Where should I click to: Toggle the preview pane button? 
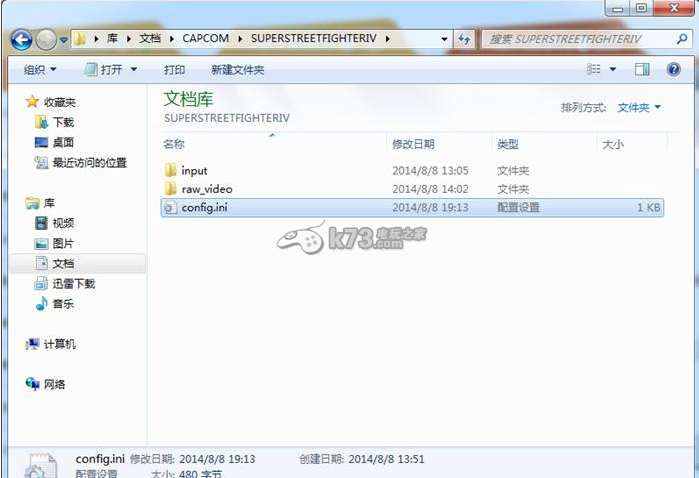(x=643, y=70)
